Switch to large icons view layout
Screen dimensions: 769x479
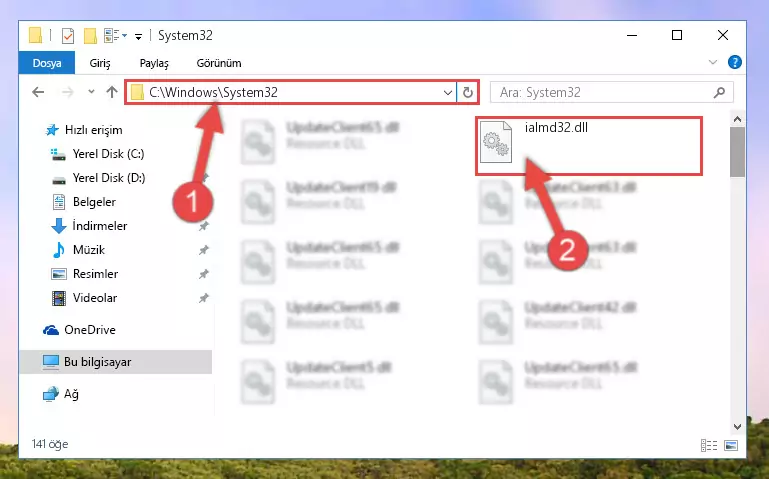pyautogui.click(x=731, y=445)
